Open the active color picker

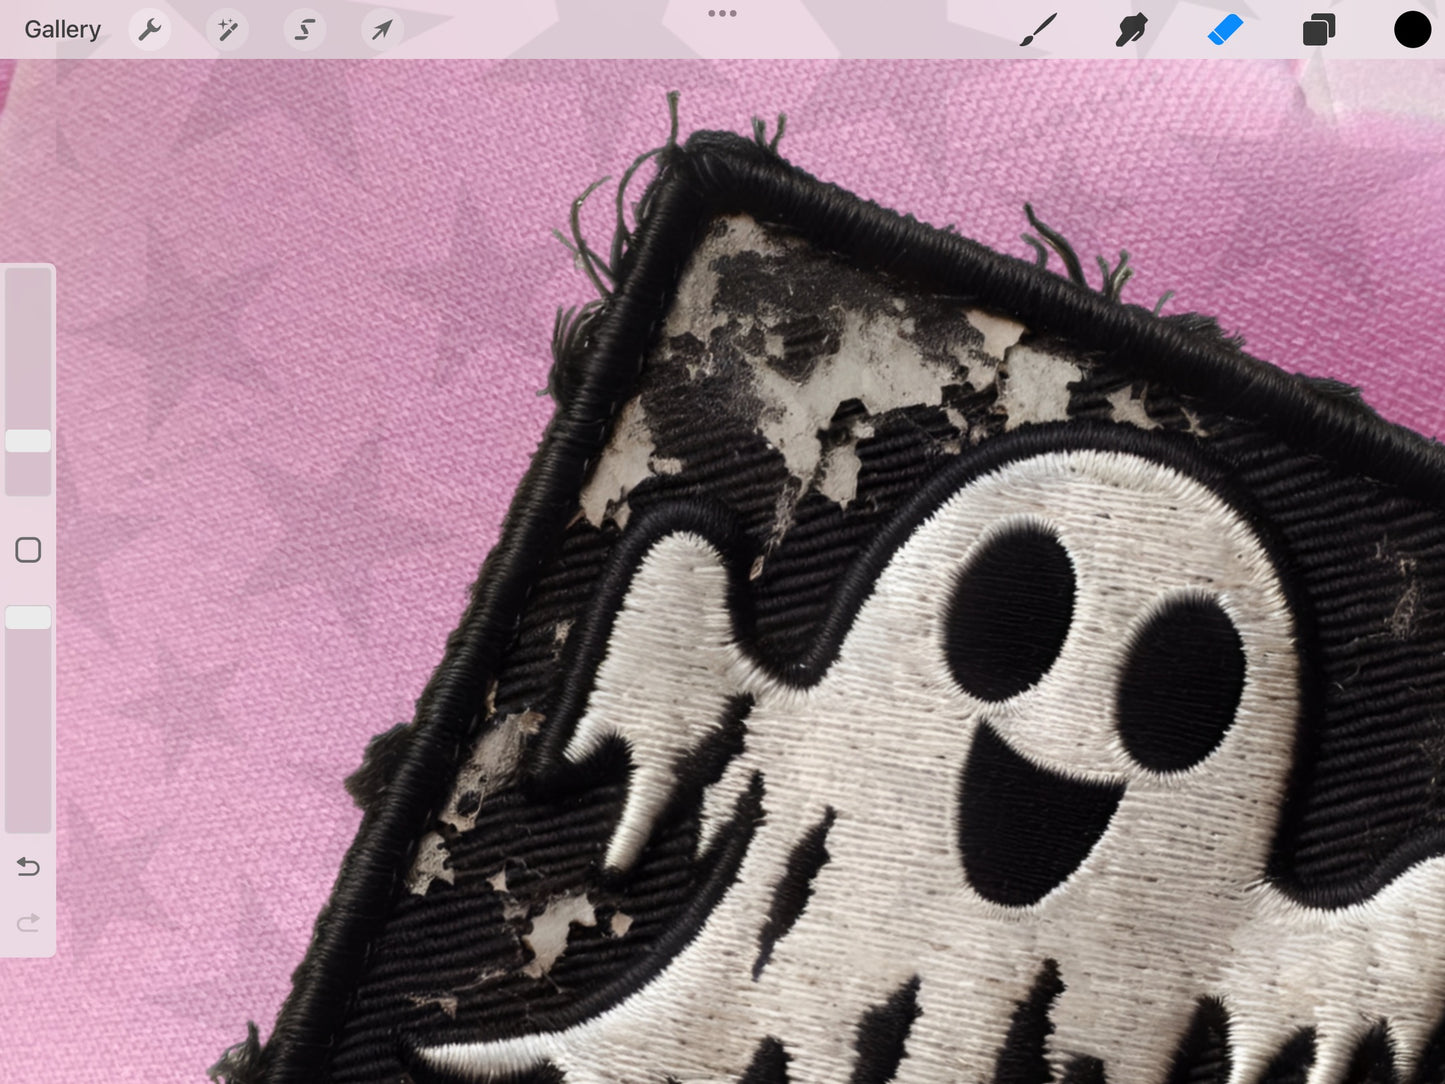[1411, 29]
